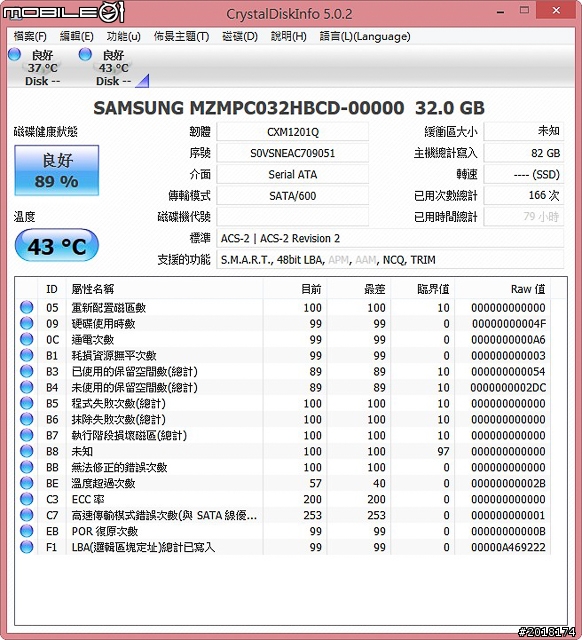
Task: Click the supported features field with S.M.A.R.T.
Action: (x=390, y=259)
